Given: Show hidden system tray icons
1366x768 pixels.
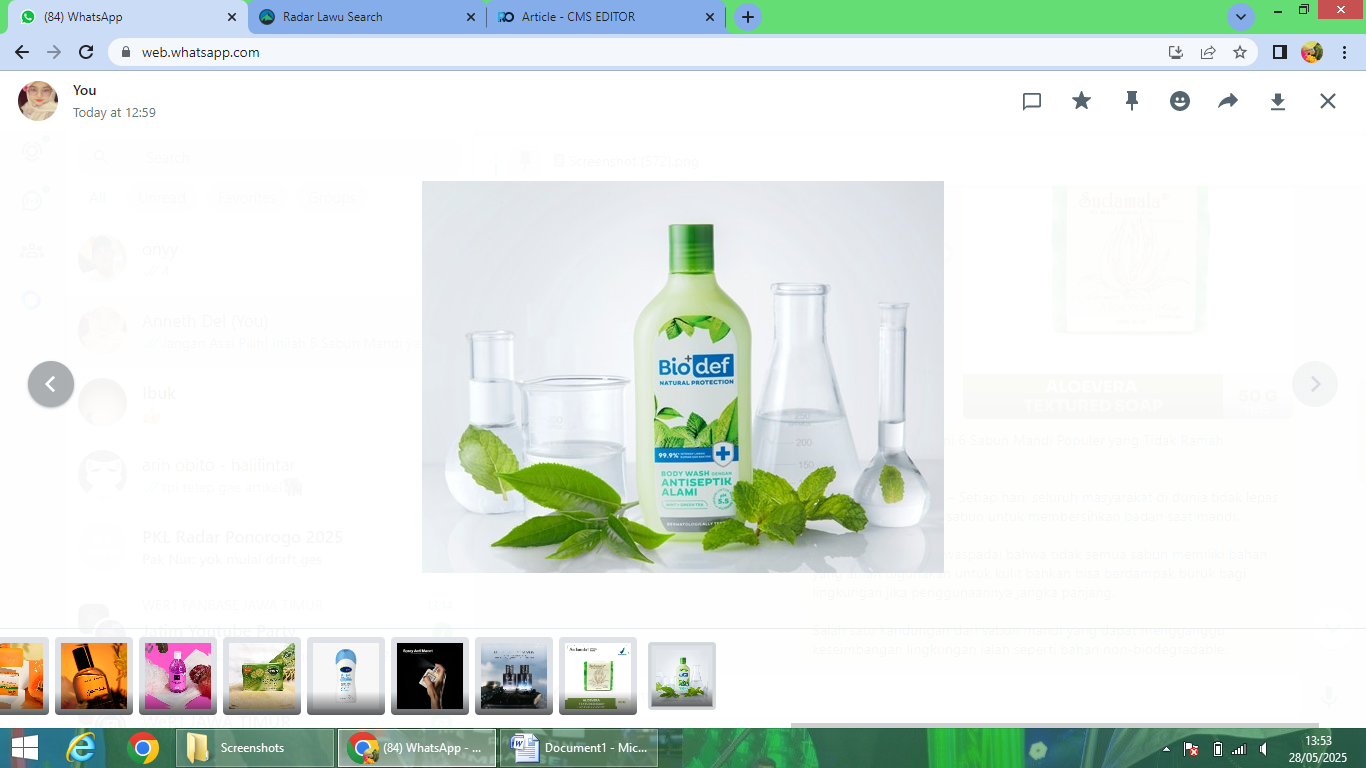Looking at the screenshot, I should pos(1166,748).
